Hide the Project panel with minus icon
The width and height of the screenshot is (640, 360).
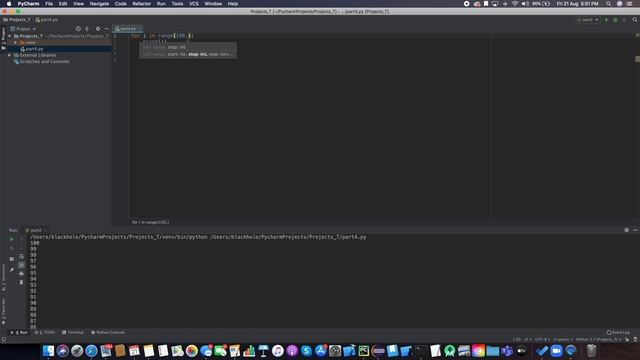(107, 29)
